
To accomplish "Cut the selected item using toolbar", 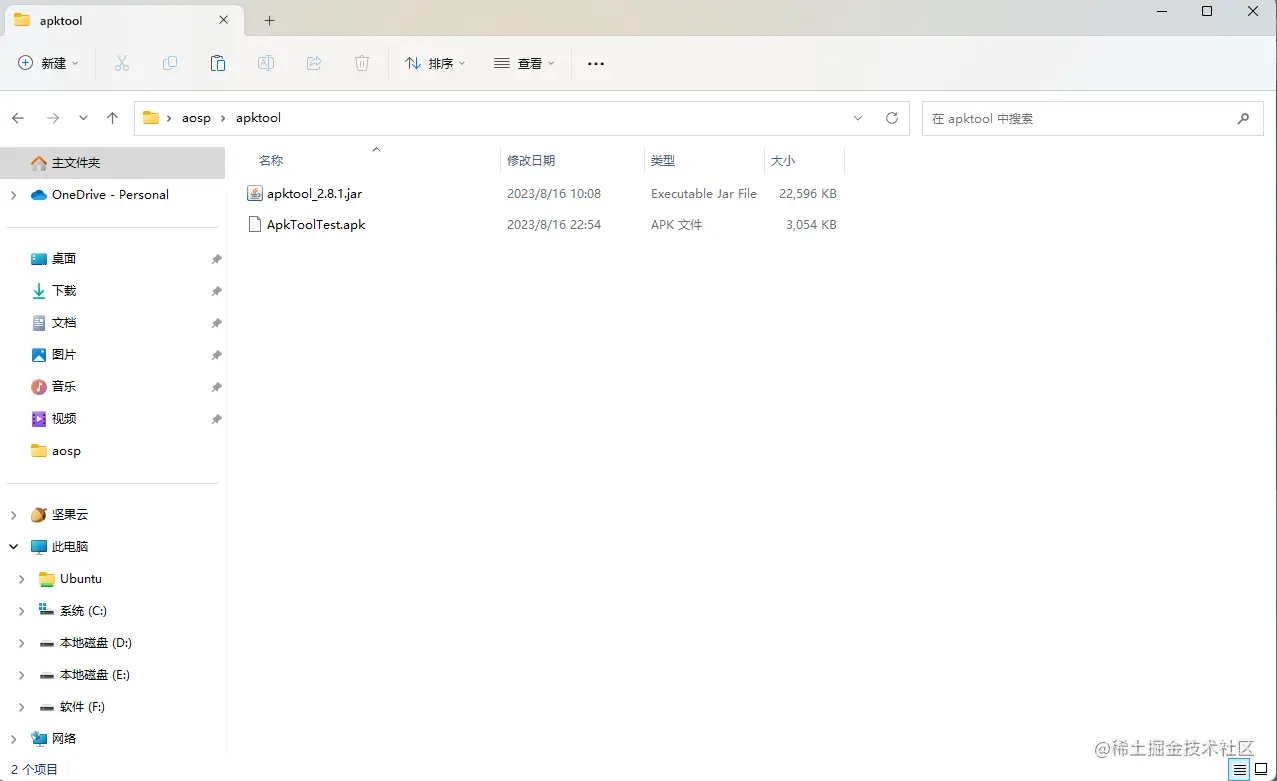I will click(x=122, y=63).
